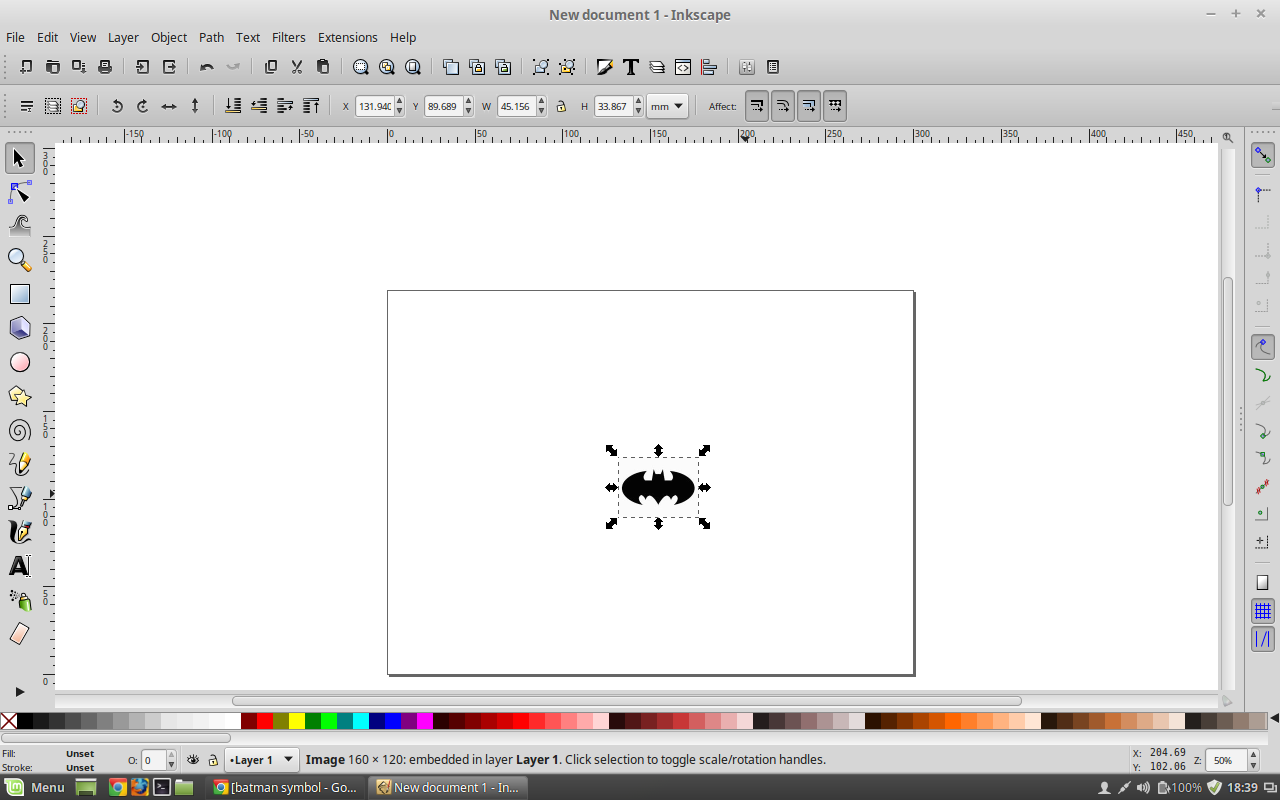
Task: Select the Tweak tool
Action: [19, 226]
